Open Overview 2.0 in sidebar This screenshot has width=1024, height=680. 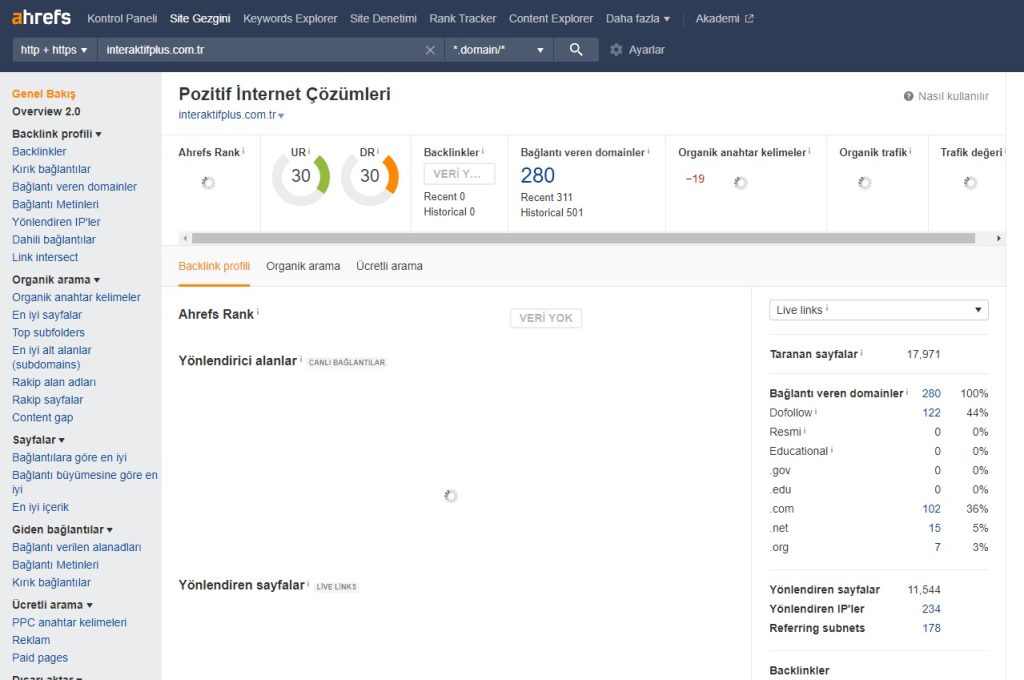[46, 112]
